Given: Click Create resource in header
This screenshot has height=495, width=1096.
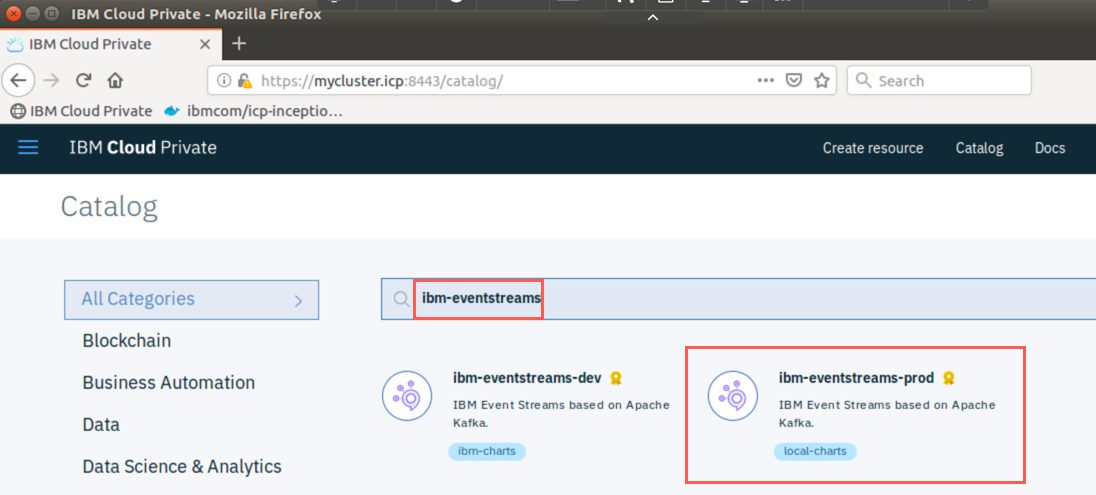Looking at the screenshot, I should [872, 148].
